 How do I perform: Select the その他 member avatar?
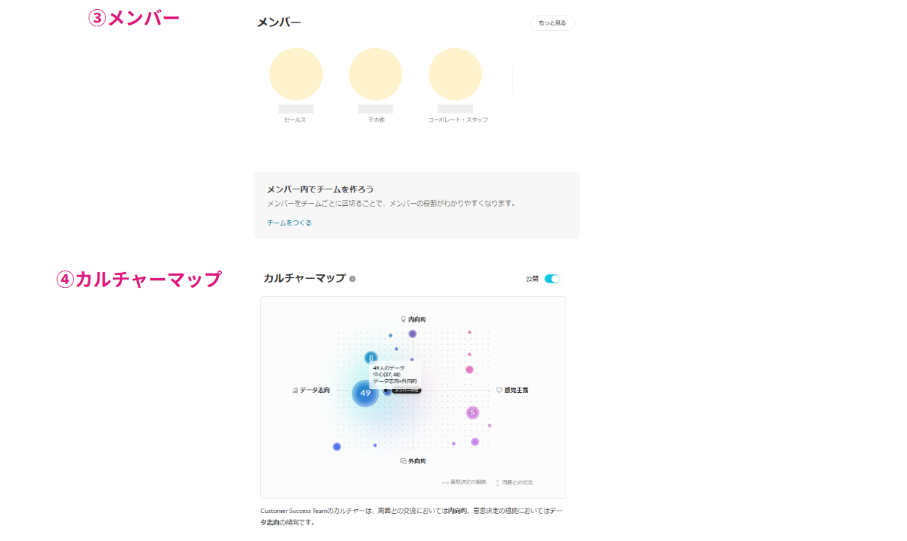point(375,74)
